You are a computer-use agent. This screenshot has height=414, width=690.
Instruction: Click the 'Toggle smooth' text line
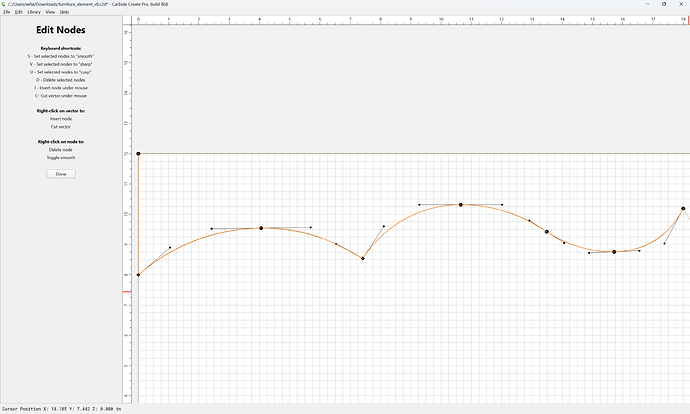(x=61, y=158)
